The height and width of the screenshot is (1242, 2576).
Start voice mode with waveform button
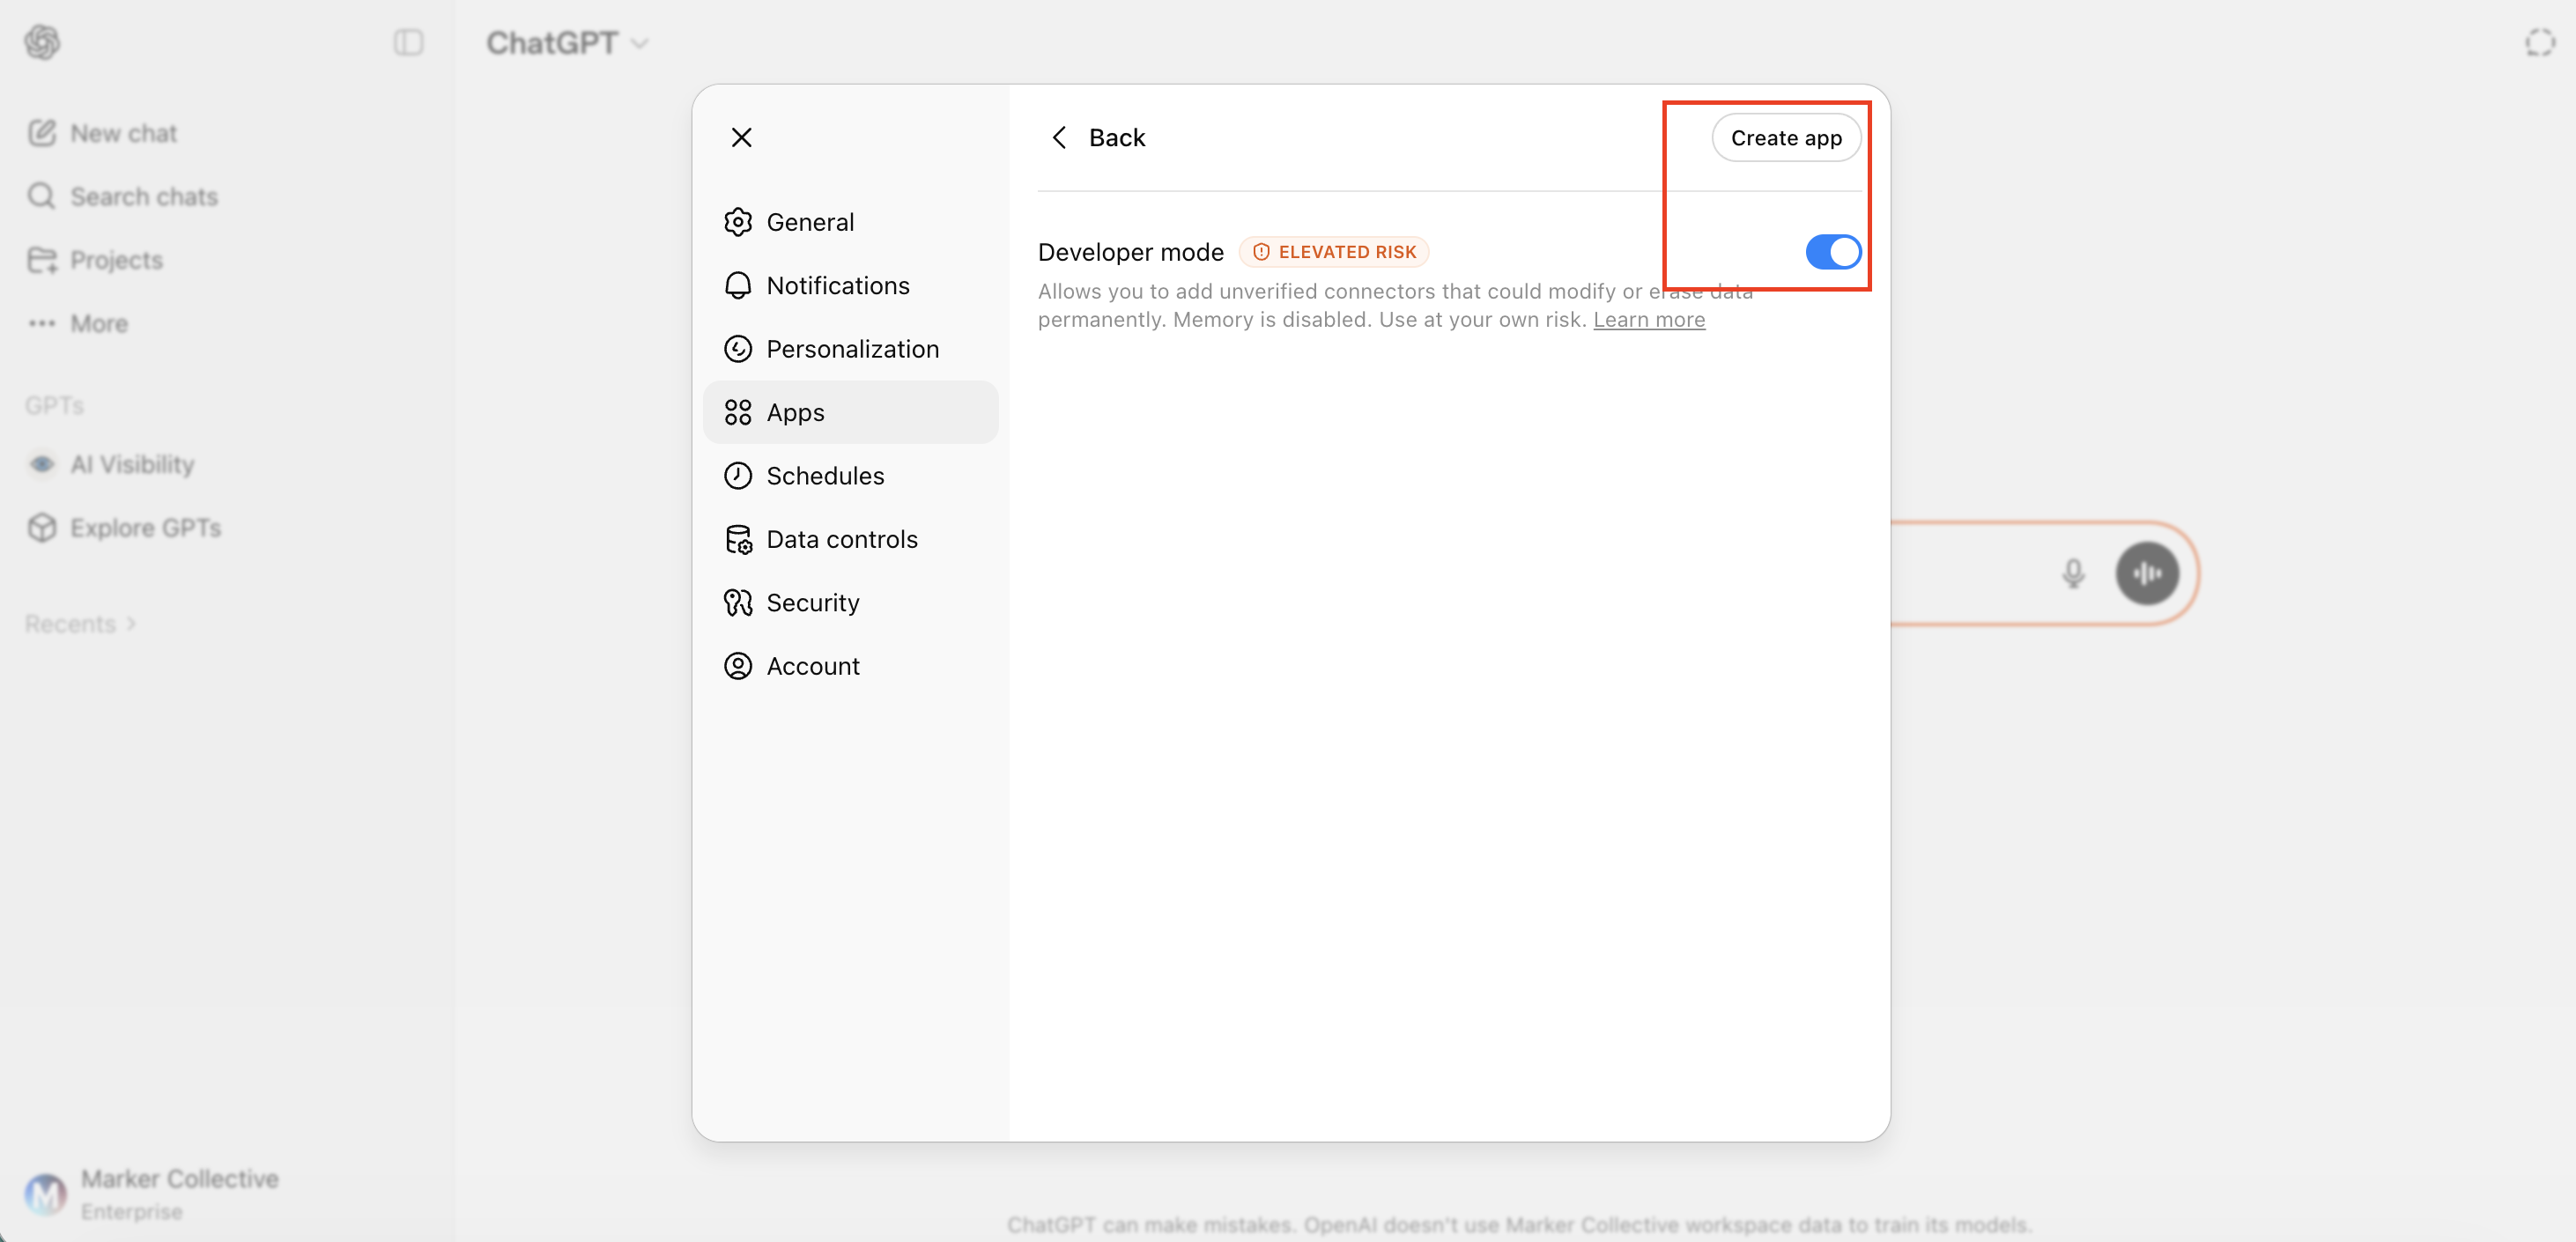coord(2146,573)
